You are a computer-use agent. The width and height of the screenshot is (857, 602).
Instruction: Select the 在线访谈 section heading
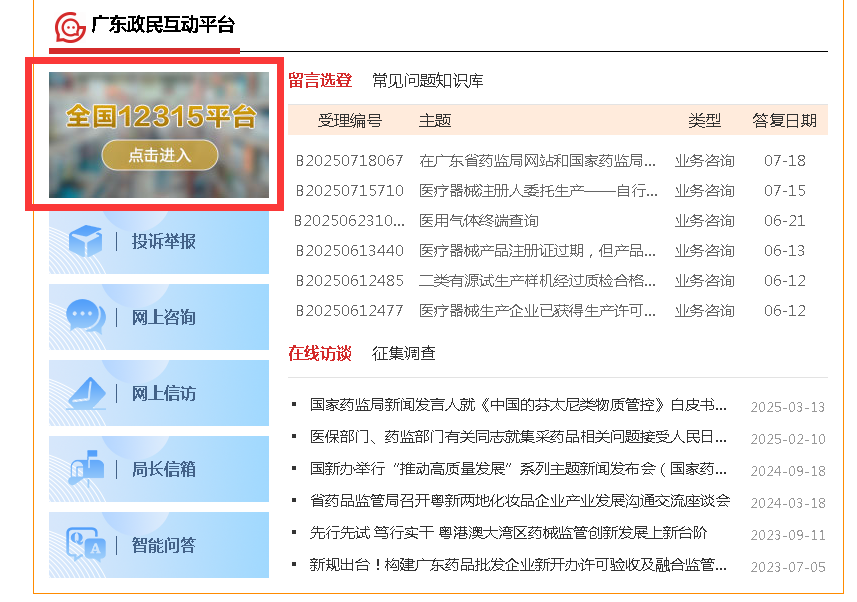click(321, 353)
